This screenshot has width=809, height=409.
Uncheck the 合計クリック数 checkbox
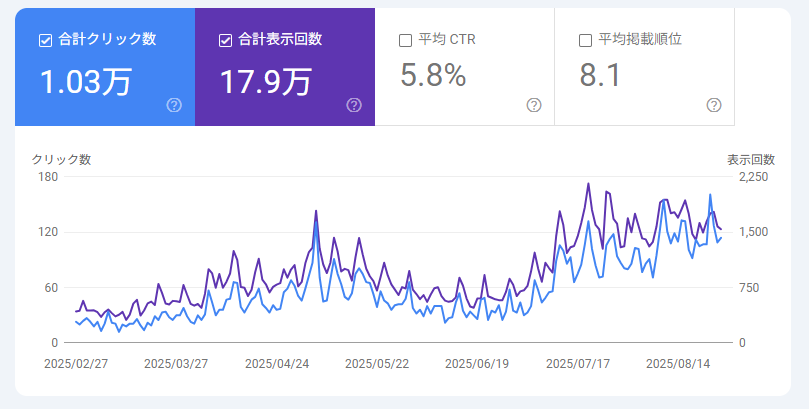coord(45,40)
